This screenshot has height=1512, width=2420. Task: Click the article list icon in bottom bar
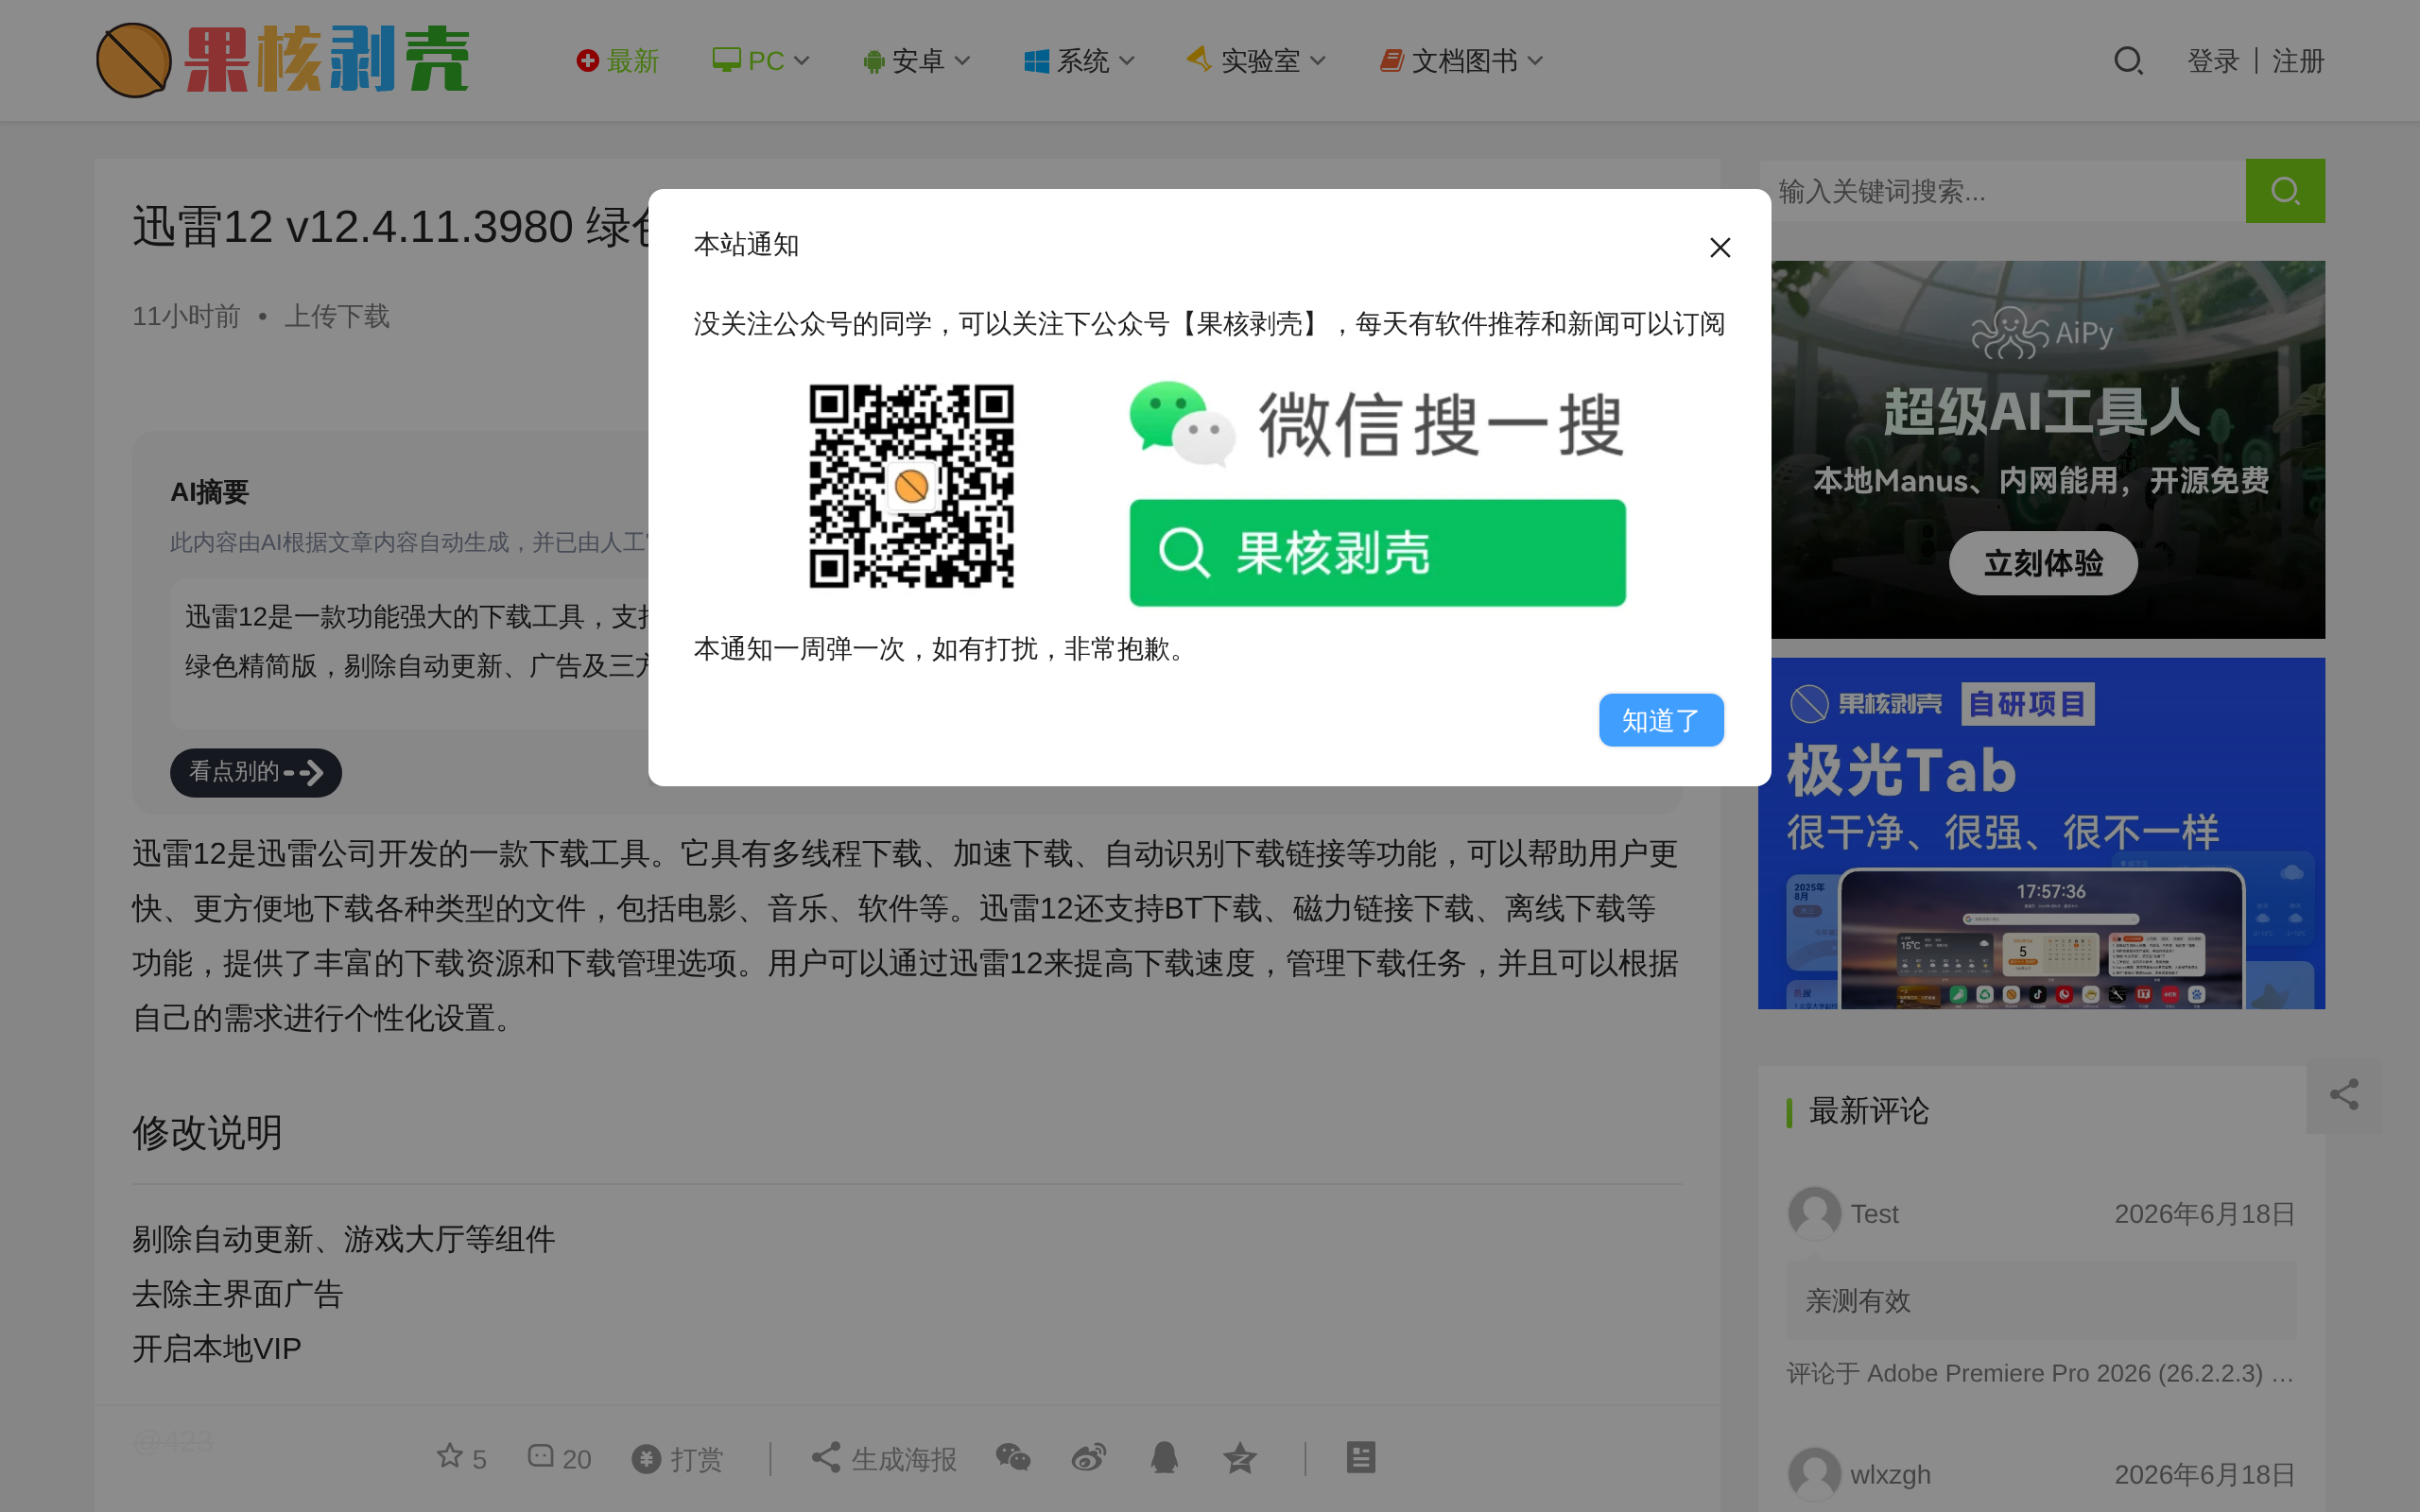(x=1361, y=1458)
